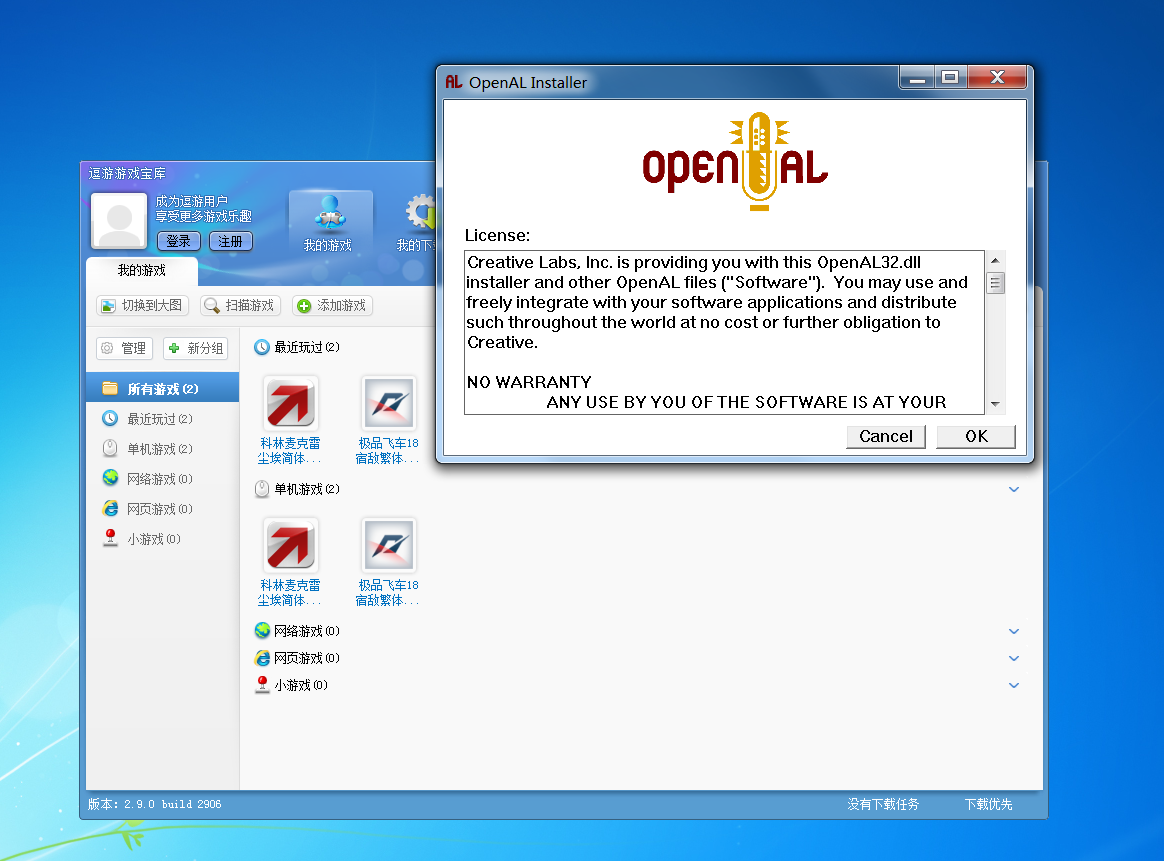
Task: Select 单机游戏 (2) in sidebar
Action: click(163, 448)
